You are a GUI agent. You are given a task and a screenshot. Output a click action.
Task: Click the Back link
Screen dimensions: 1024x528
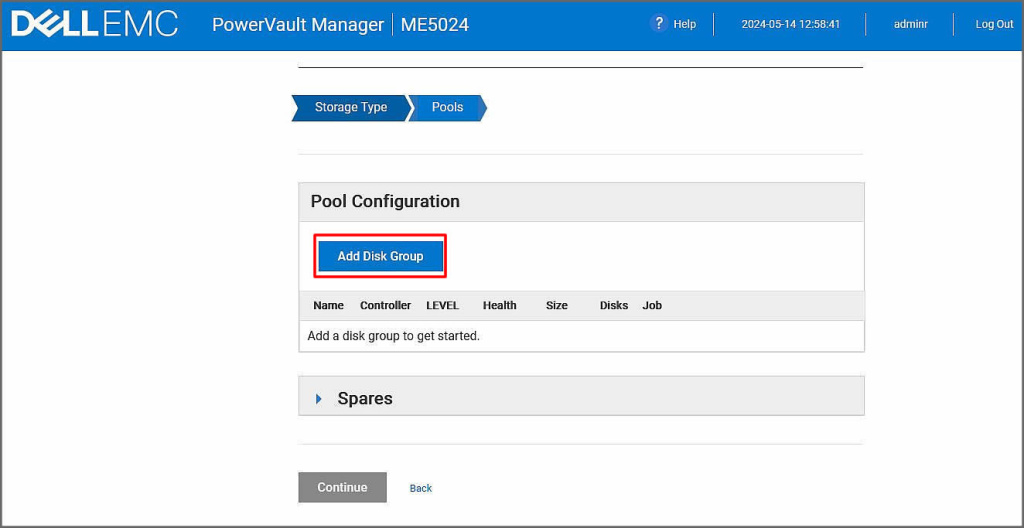(421, 488)
